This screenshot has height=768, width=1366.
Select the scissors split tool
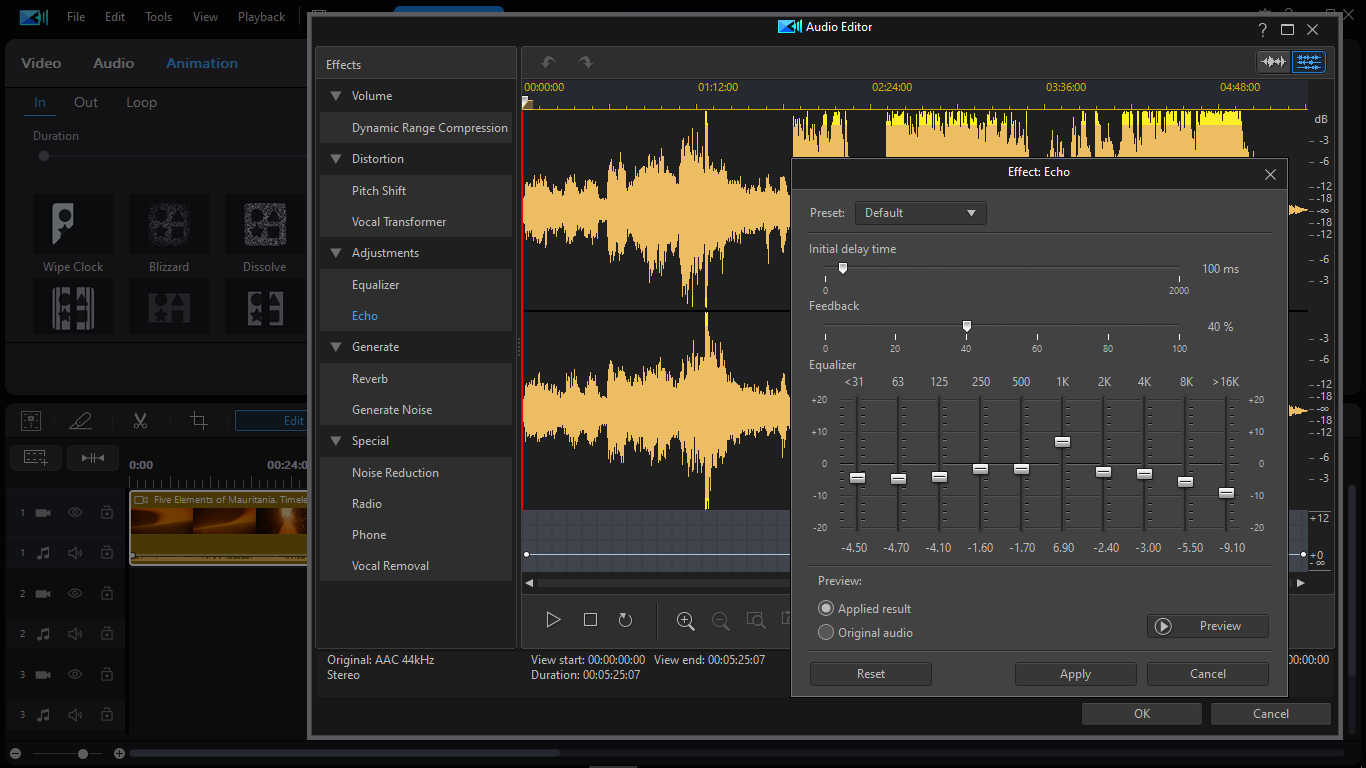click(x=140, y=421)
